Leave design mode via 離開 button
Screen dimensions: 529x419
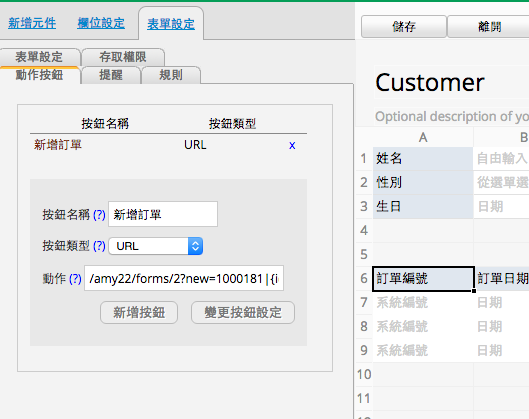click(x=489, y=26)
